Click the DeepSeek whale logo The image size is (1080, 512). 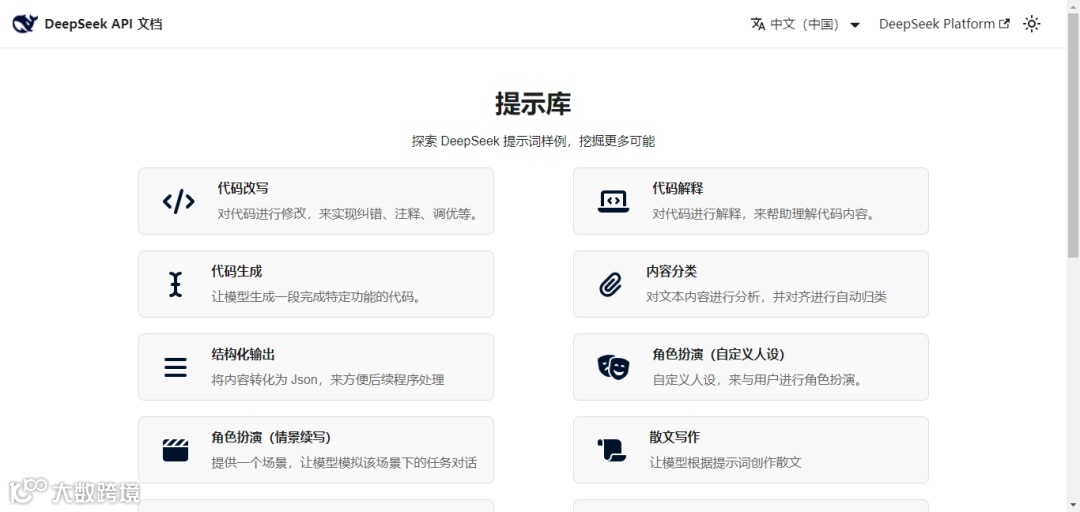[x=25, y=24]
